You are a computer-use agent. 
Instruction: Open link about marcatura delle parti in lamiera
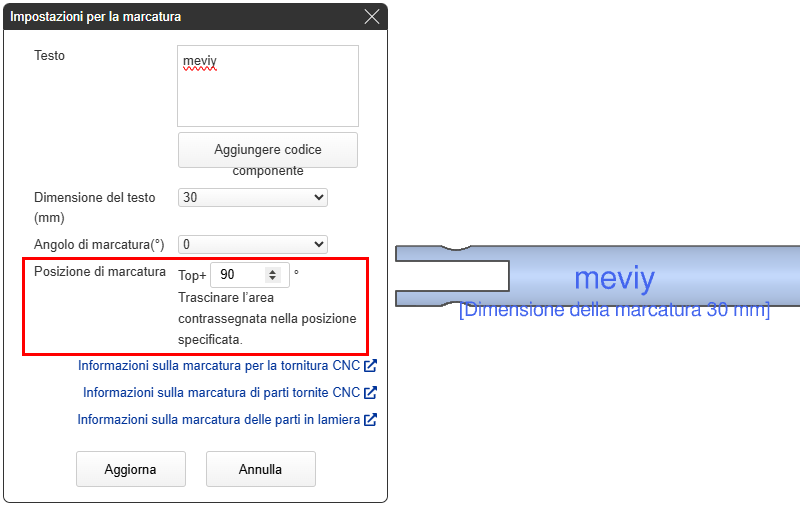(218, 420)
